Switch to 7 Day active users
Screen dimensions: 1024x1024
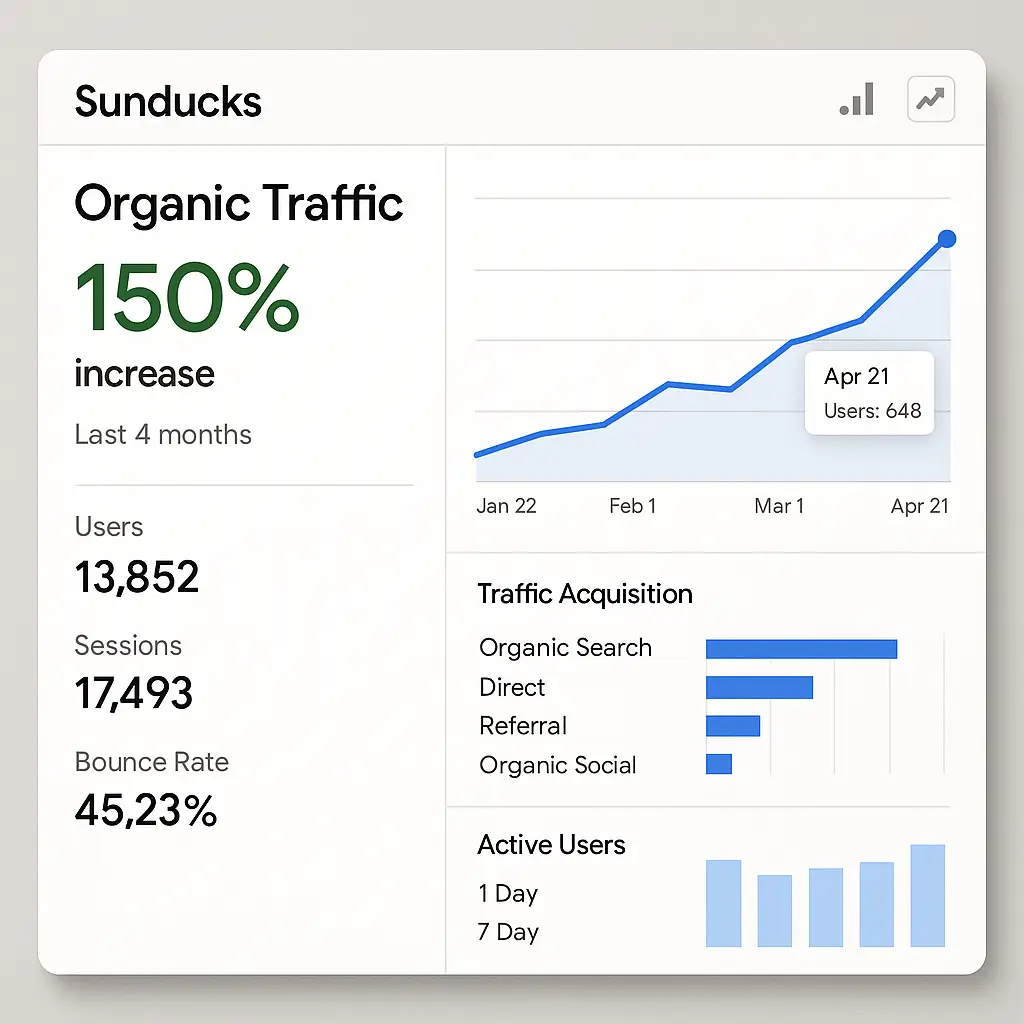[x=508, y=932]
